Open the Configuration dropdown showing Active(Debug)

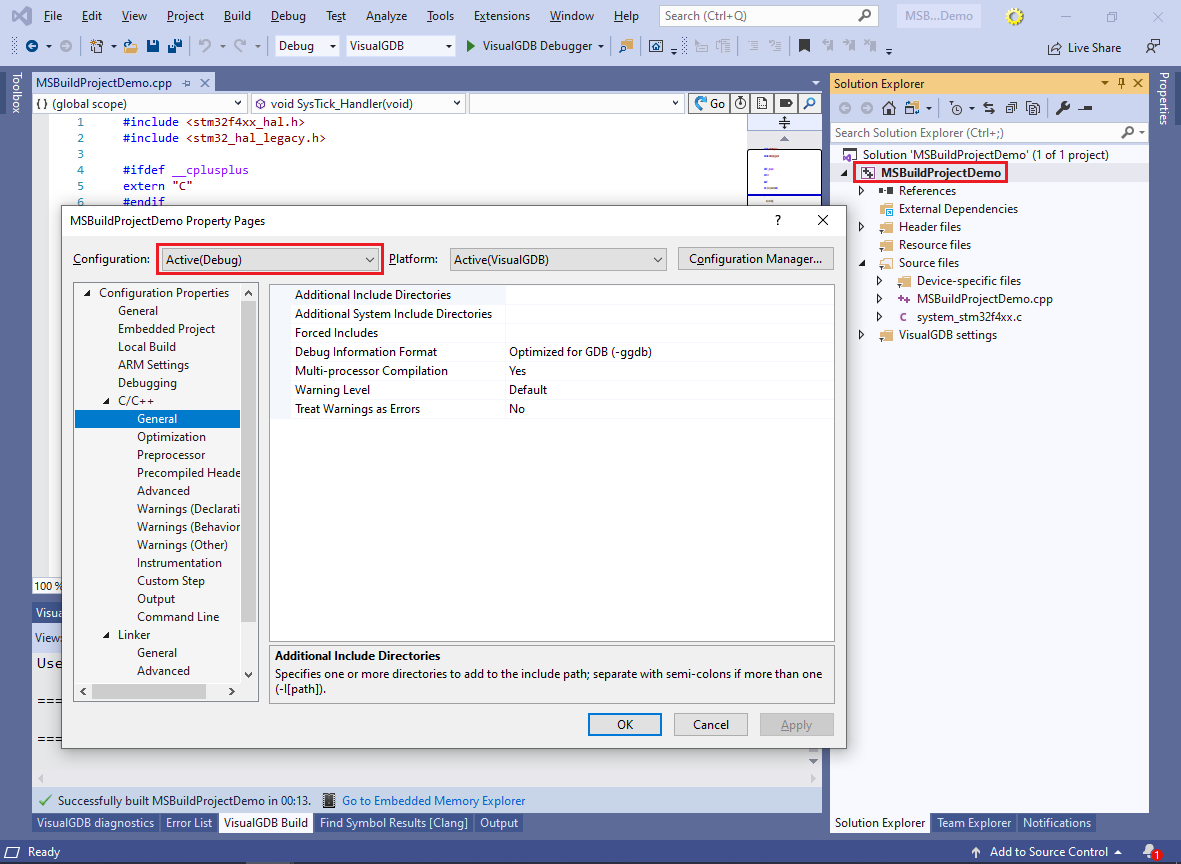click(269, 258)
